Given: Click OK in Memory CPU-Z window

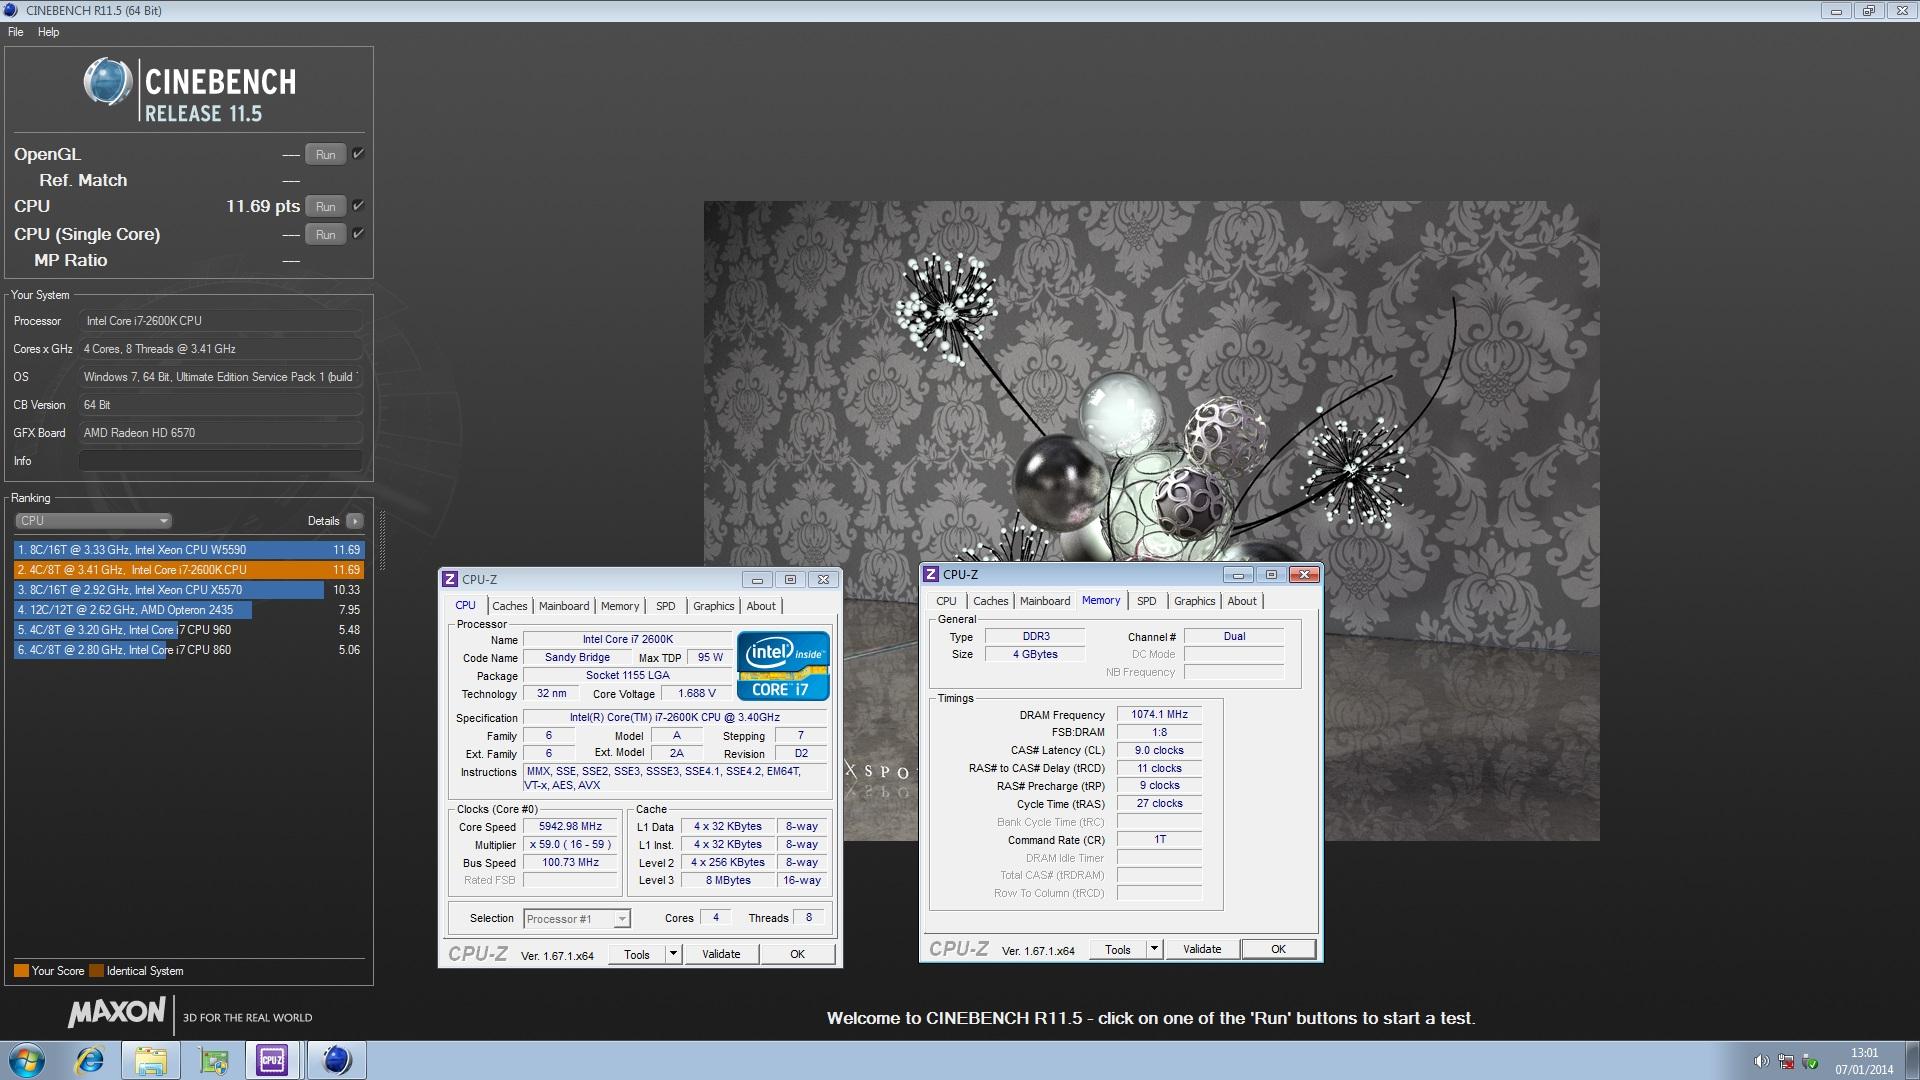Looking at the screenshot, I should click(x=1278, y=949).
